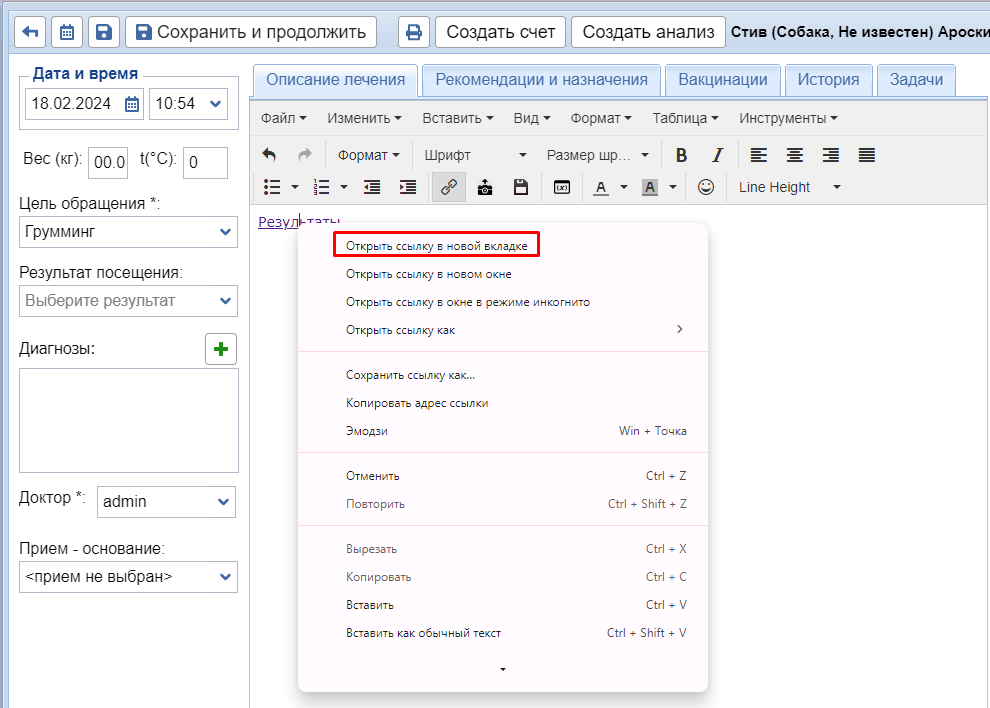
Task: Click the print icon in top toolbar
Action: coord(414,32)
